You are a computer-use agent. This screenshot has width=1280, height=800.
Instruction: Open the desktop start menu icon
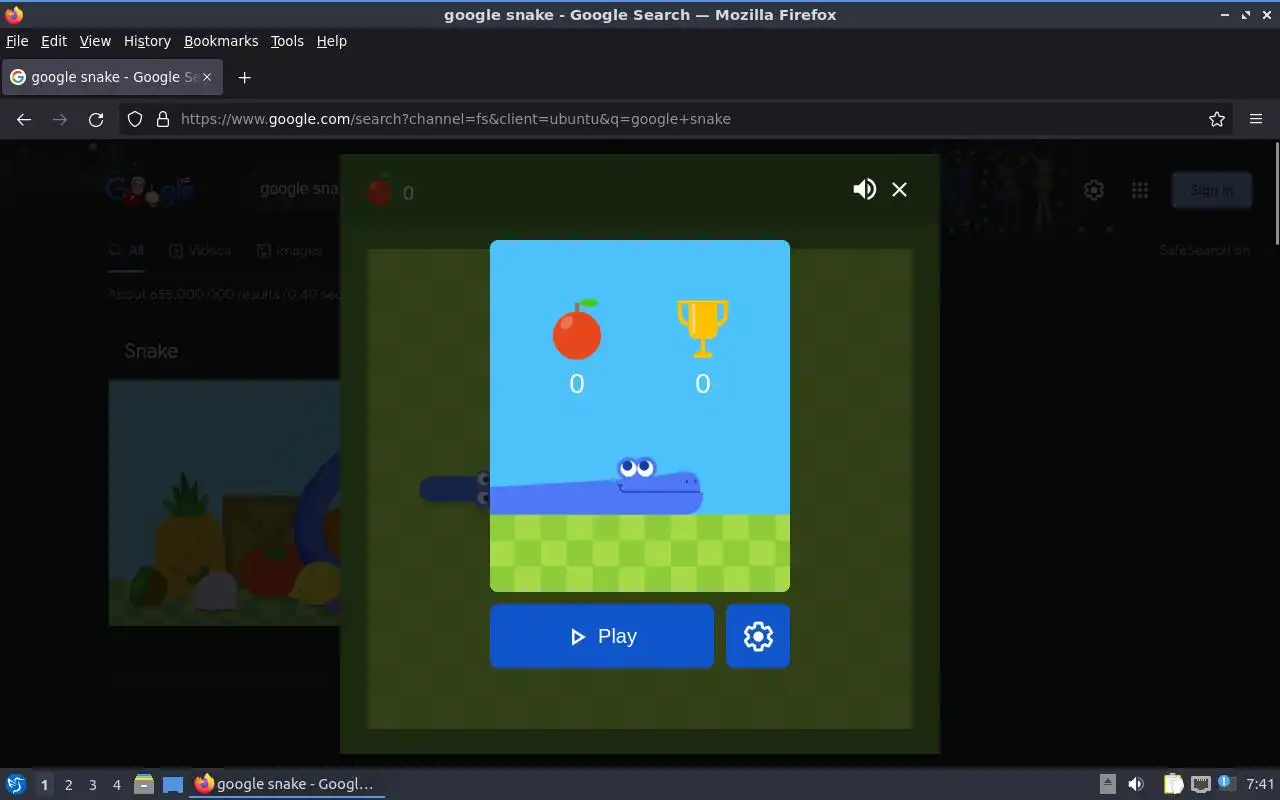(x=16, y=784)
